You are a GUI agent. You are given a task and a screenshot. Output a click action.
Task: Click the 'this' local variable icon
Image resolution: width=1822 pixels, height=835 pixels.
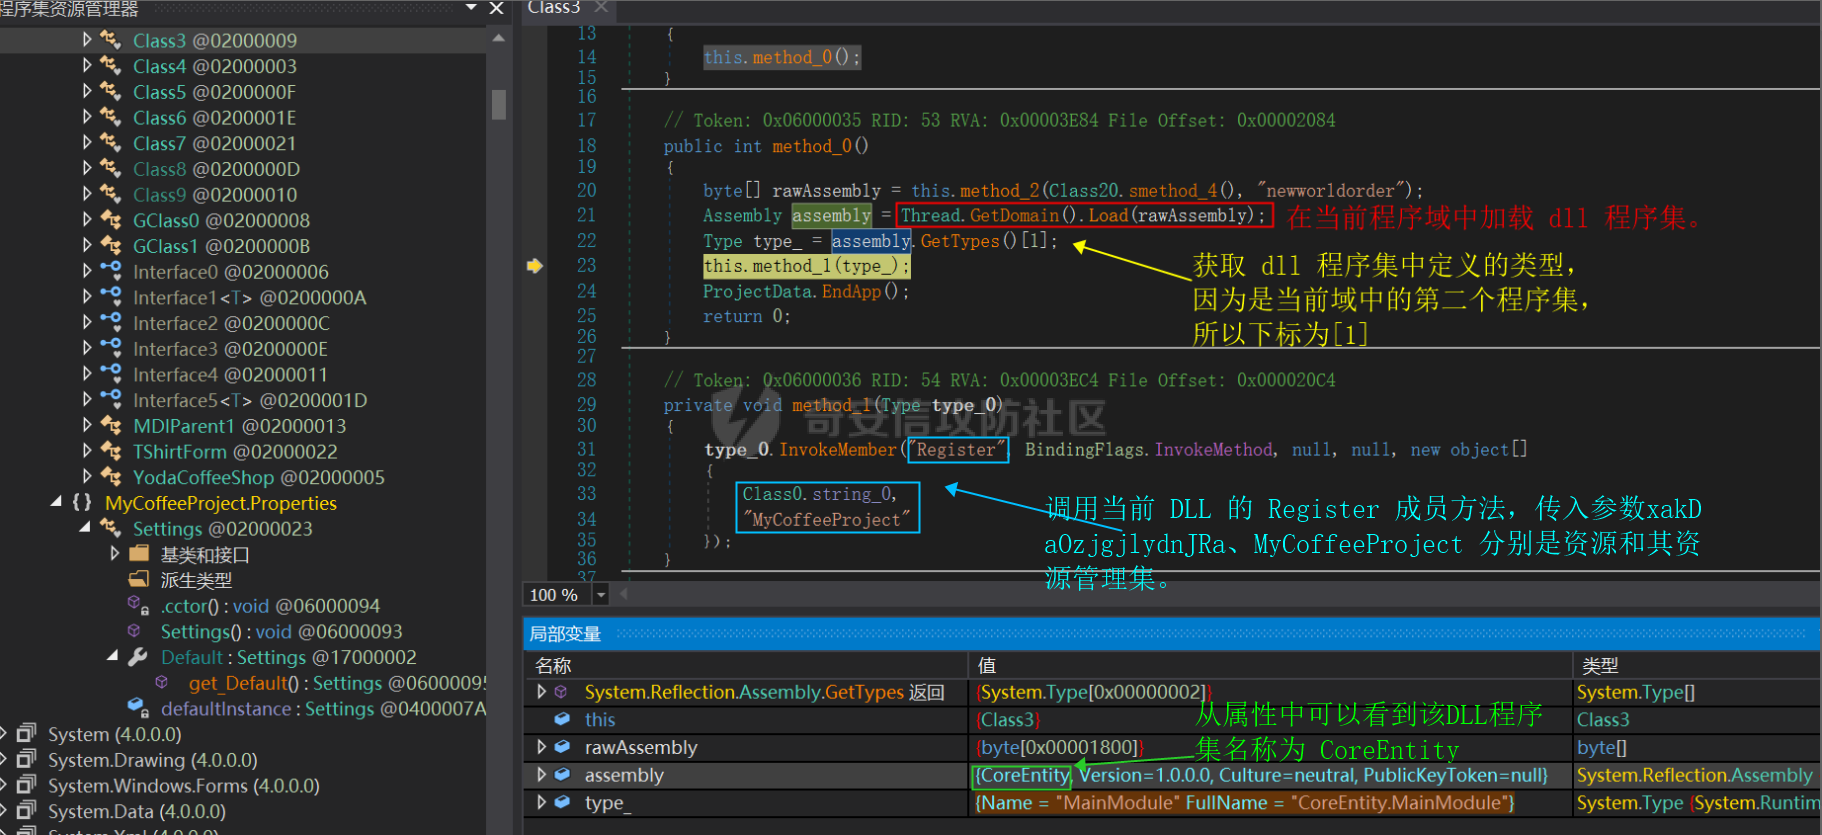pos(562,719)
